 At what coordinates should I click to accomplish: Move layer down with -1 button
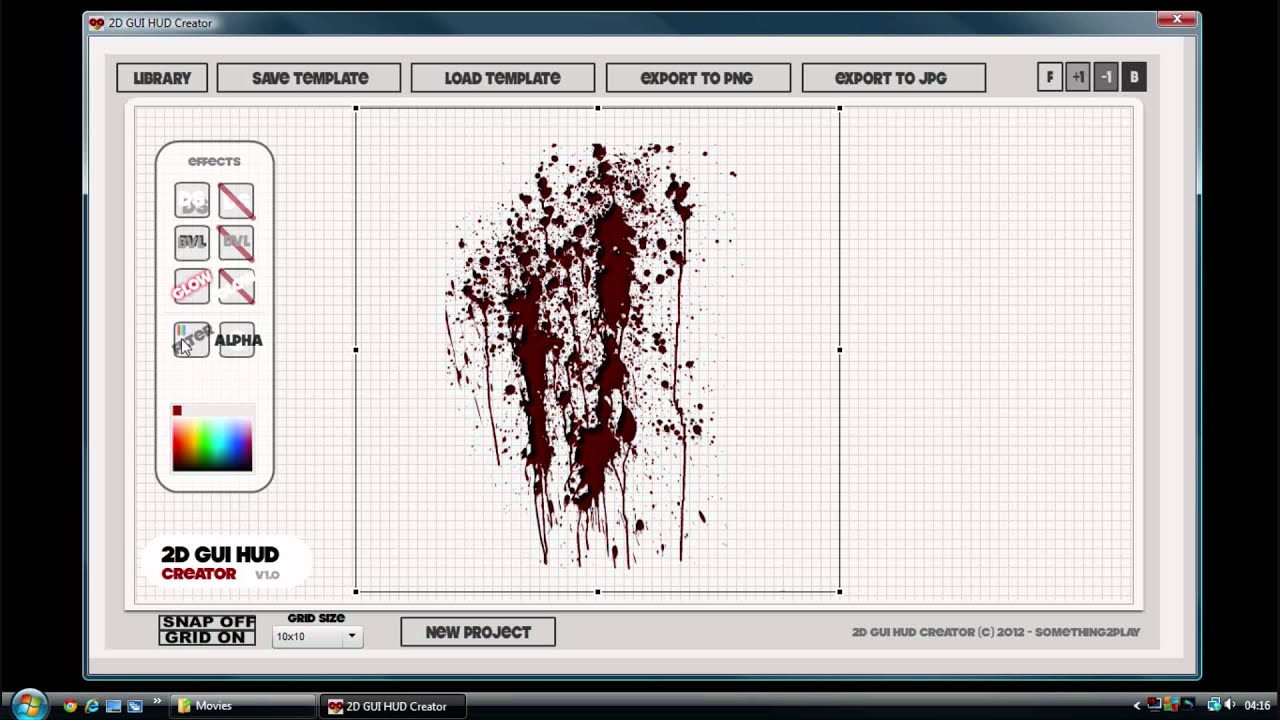(x=1106, y=77)
